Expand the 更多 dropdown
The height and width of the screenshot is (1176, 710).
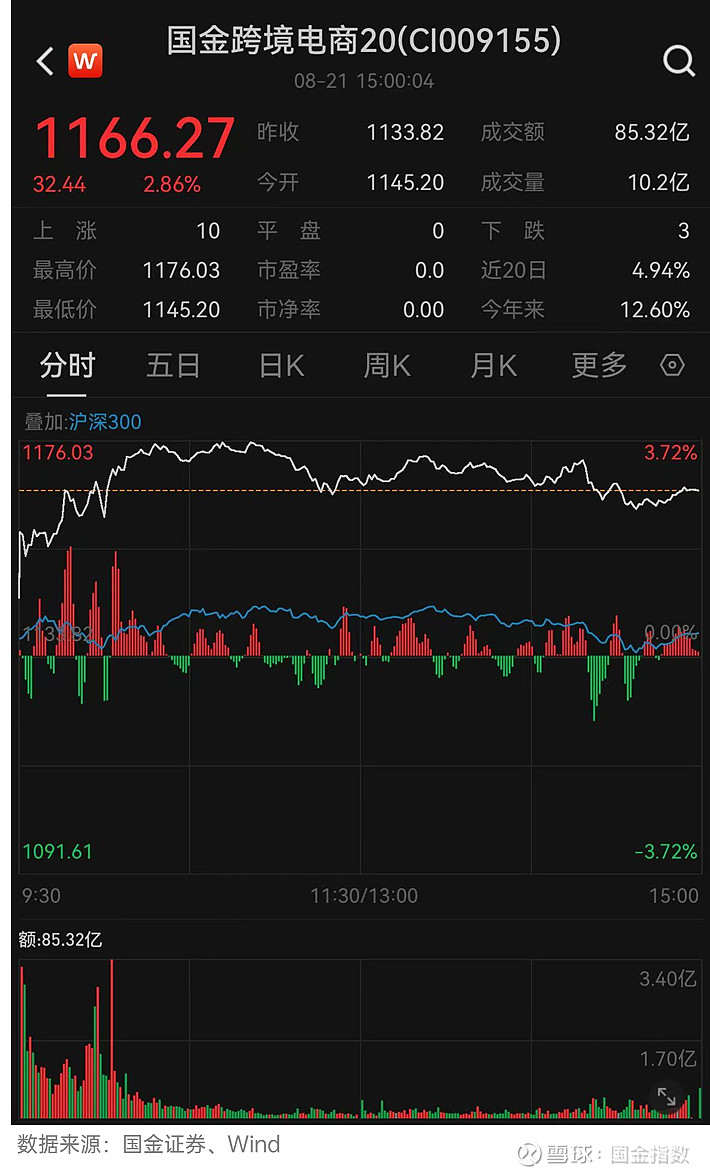[x=599, y=366]
